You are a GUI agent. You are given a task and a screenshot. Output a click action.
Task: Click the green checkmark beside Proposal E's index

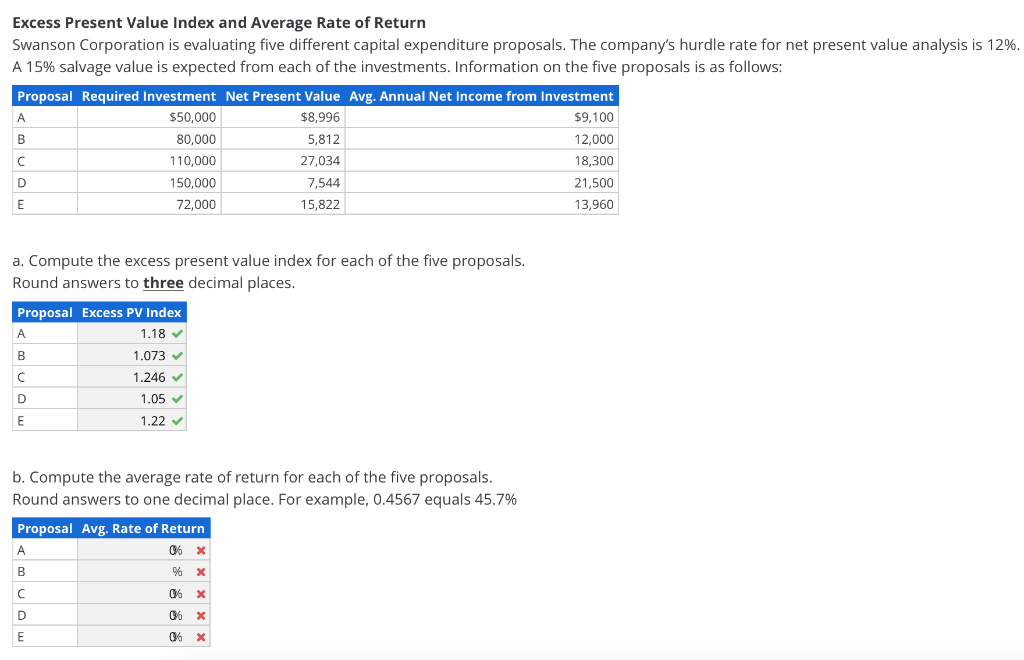pos(176,420)
